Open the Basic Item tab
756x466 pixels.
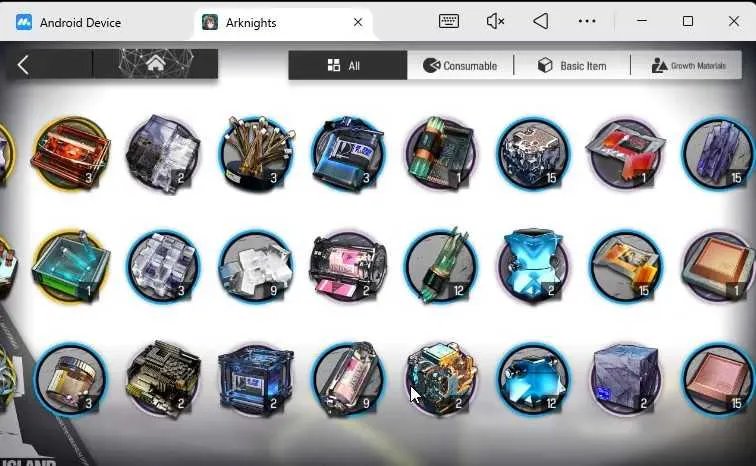tap(572, 66)
